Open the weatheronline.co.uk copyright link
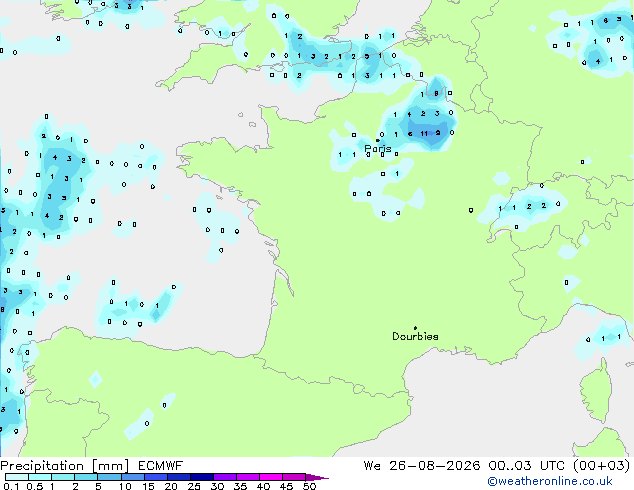This screenshot has width=634, height=490. click(550, 481)
